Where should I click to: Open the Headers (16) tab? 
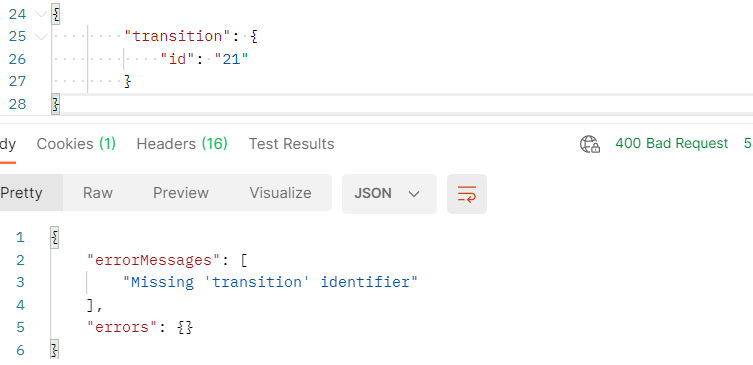pos(182,144)
